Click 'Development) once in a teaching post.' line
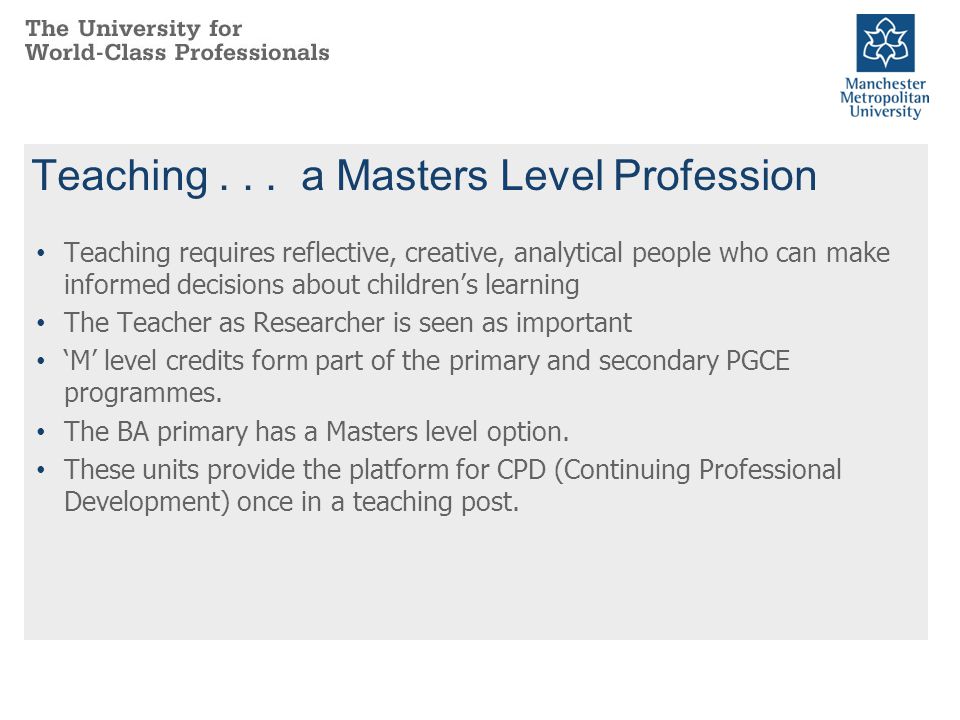 (x=291, y=502)
